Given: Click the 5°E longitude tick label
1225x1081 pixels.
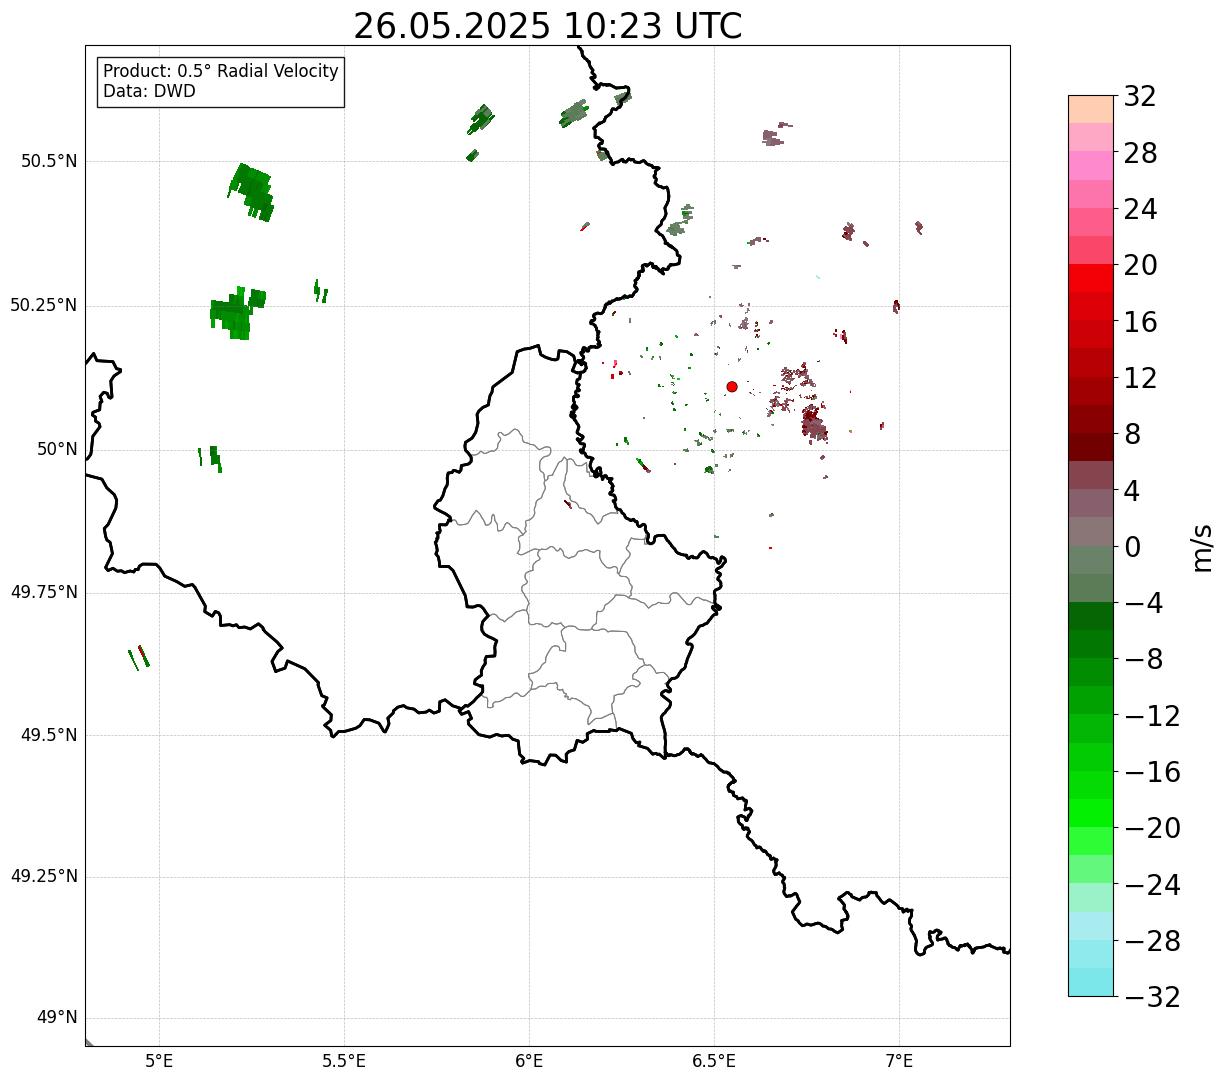Looking at the screenshot, I should click(159, 1061).
